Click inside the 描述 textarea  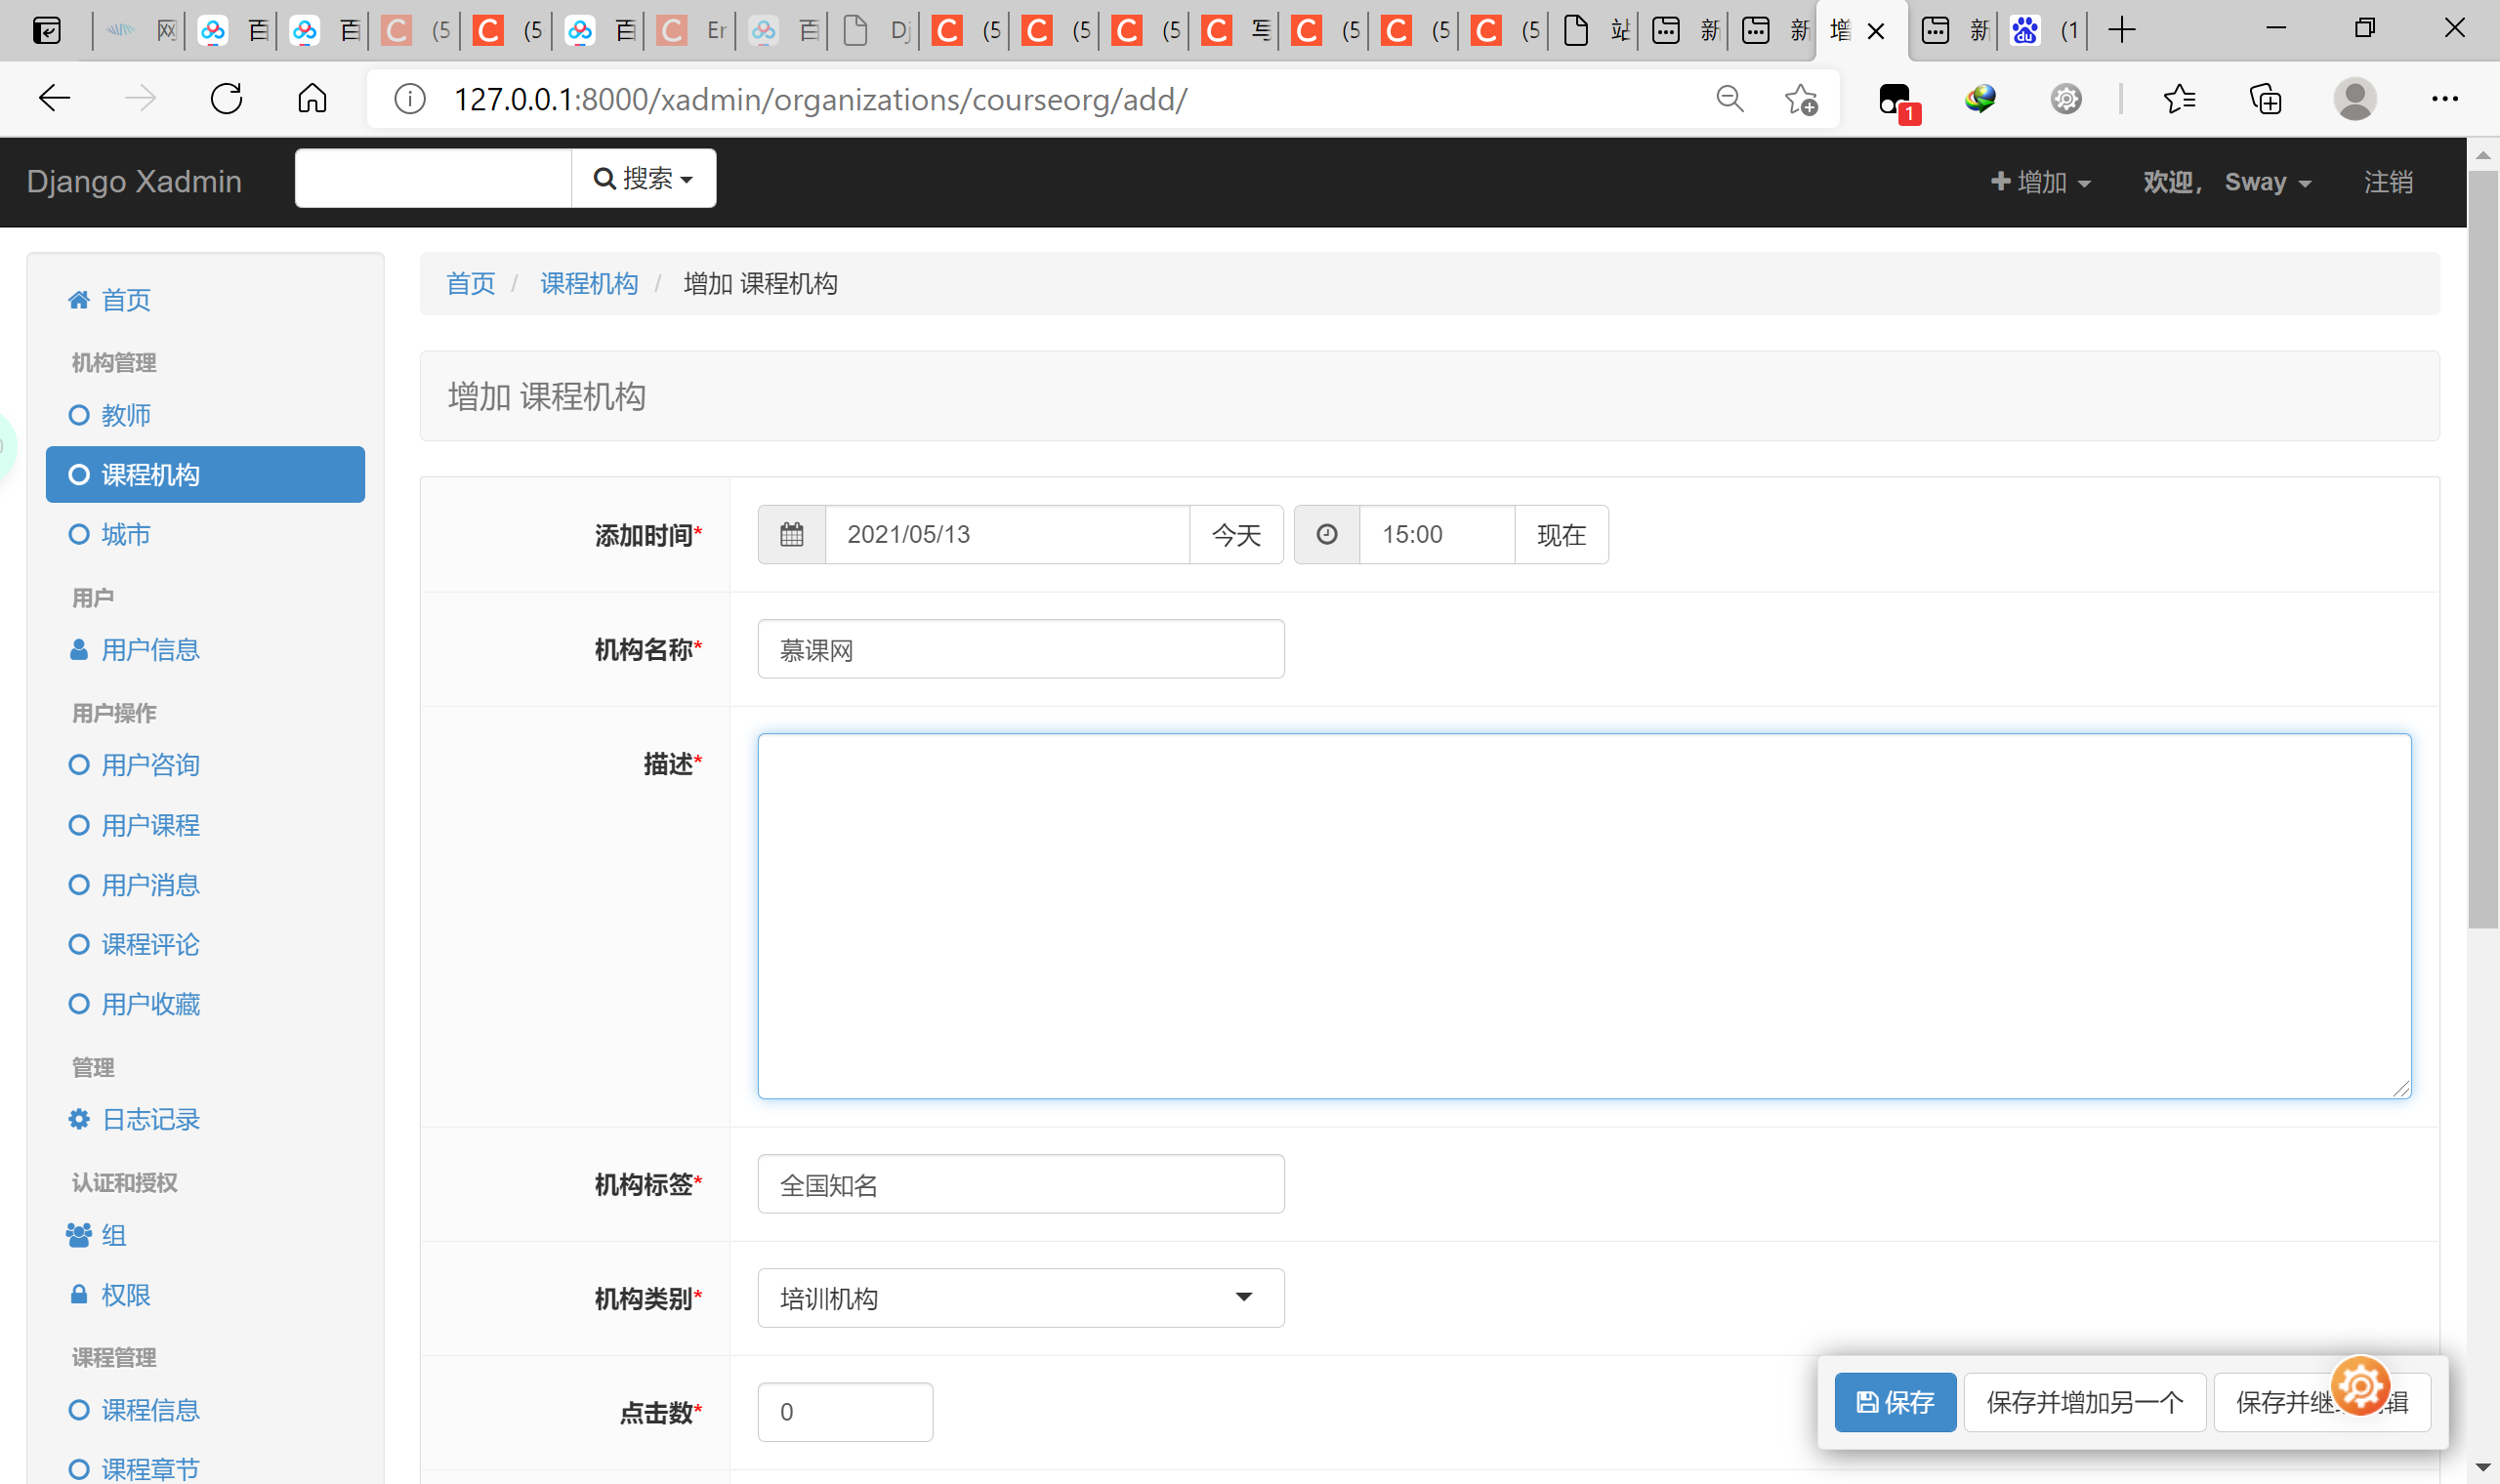[1584, 916]
